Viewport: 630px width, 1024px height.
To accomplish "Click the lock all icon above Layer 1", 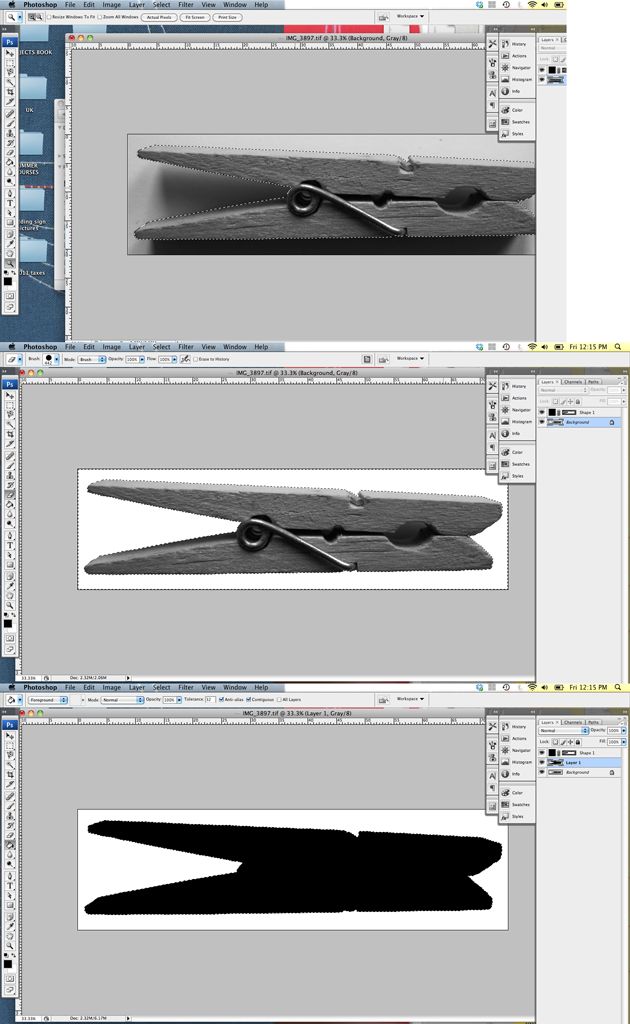I will pyautogui.click(x=578, y=742).
